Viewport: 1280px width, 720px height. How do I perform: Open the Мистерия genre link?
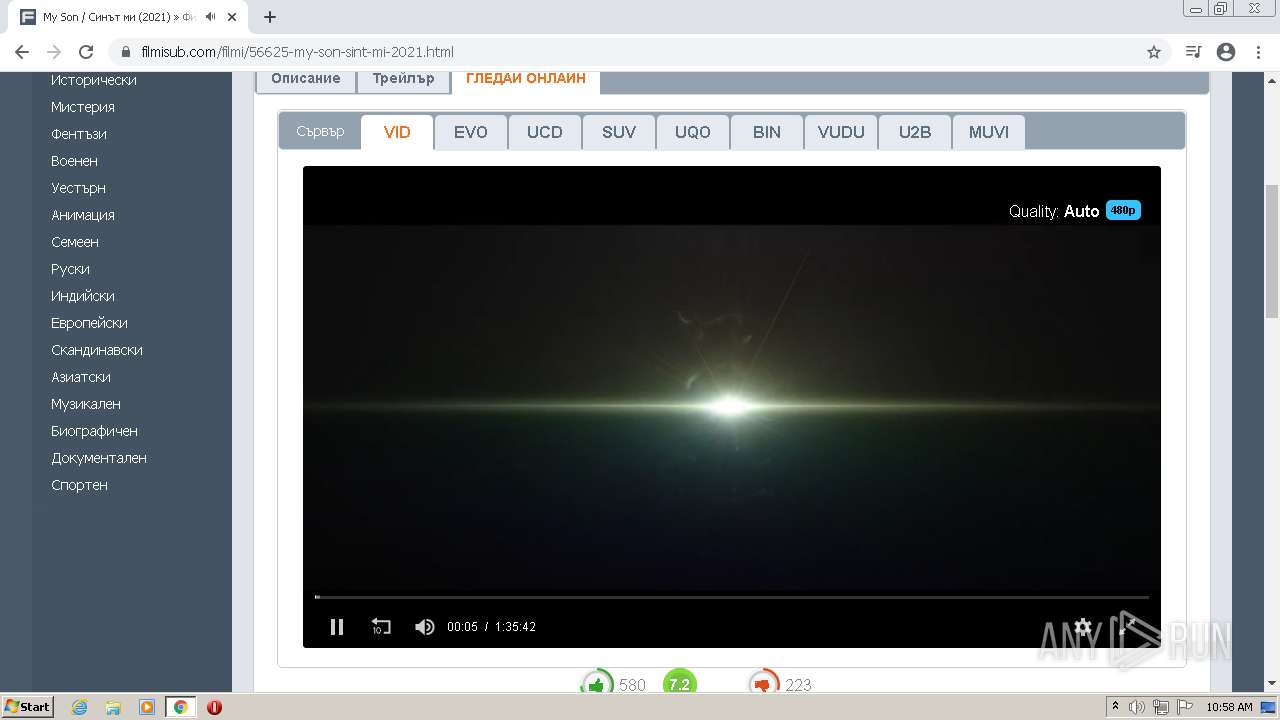(83, 107)
